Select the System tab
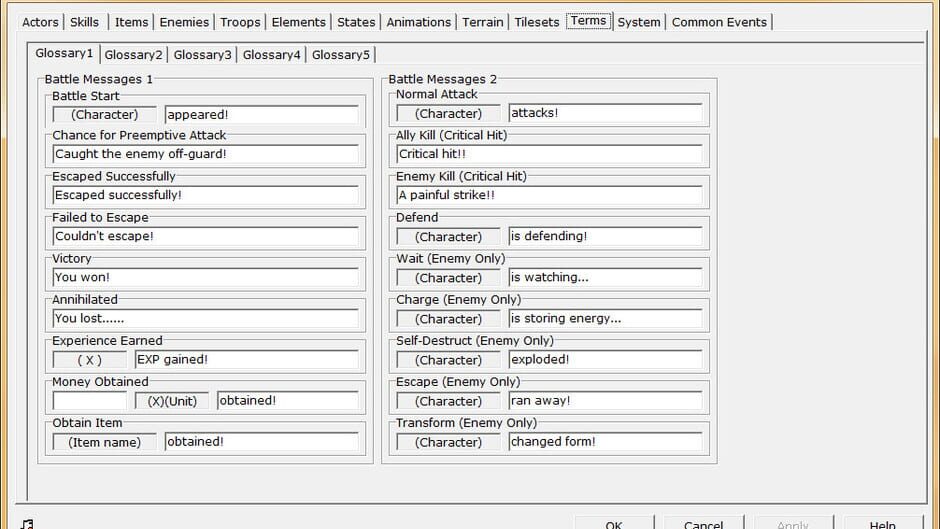The image size is (940, 529). (x=638, y=22)
